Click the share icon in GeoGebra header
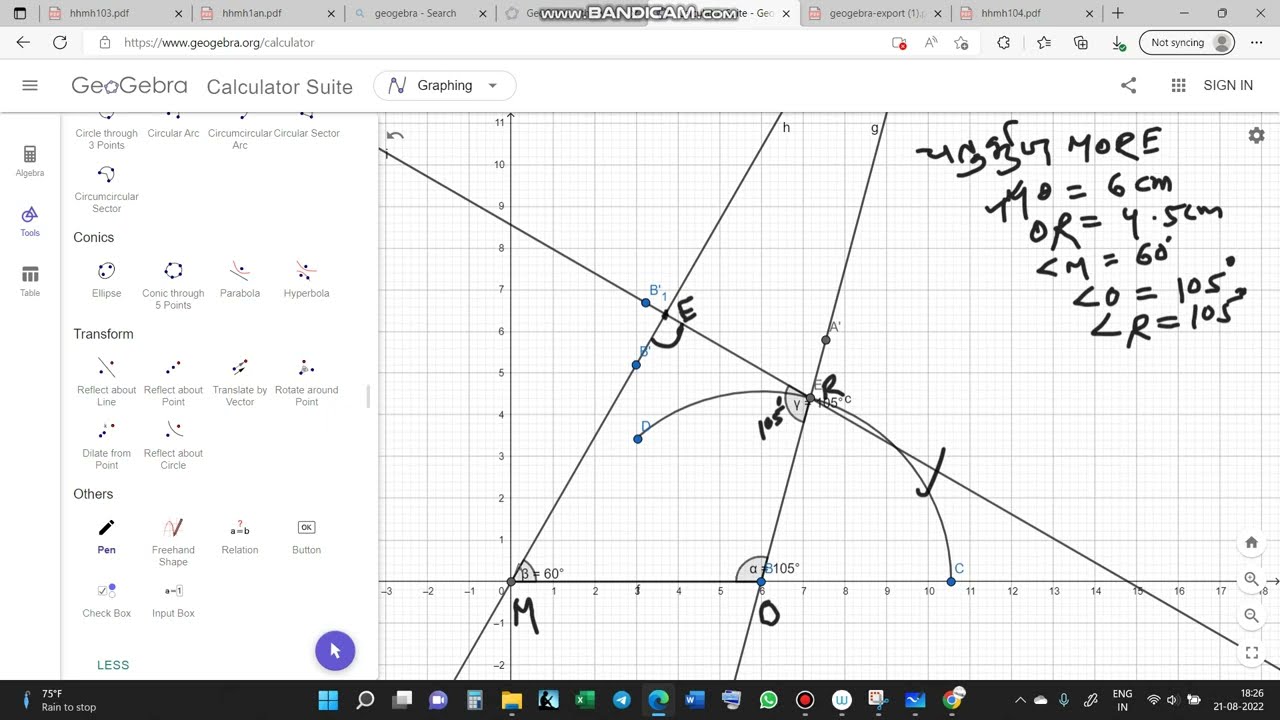The width and height of the screenshot is (1280, 720). pyautogui.click(x=1129, y=86)
